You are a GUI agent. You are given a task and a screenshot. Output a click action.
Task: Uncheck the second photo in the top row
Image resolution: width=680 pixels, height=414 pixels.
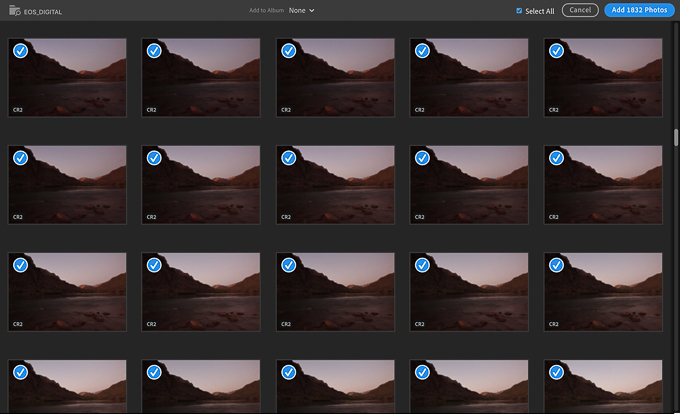[154, 51]
